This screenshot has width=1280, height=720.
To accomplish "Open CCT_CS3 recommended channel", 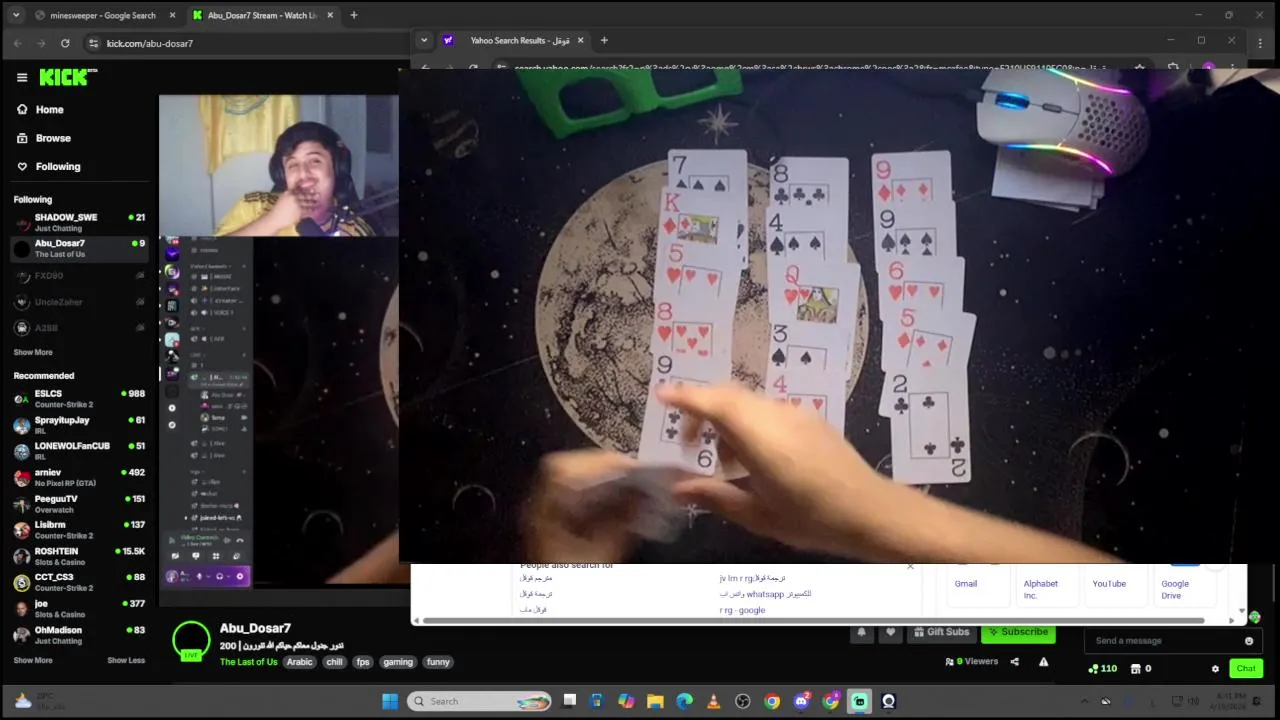I will click(x=79, y=582).
